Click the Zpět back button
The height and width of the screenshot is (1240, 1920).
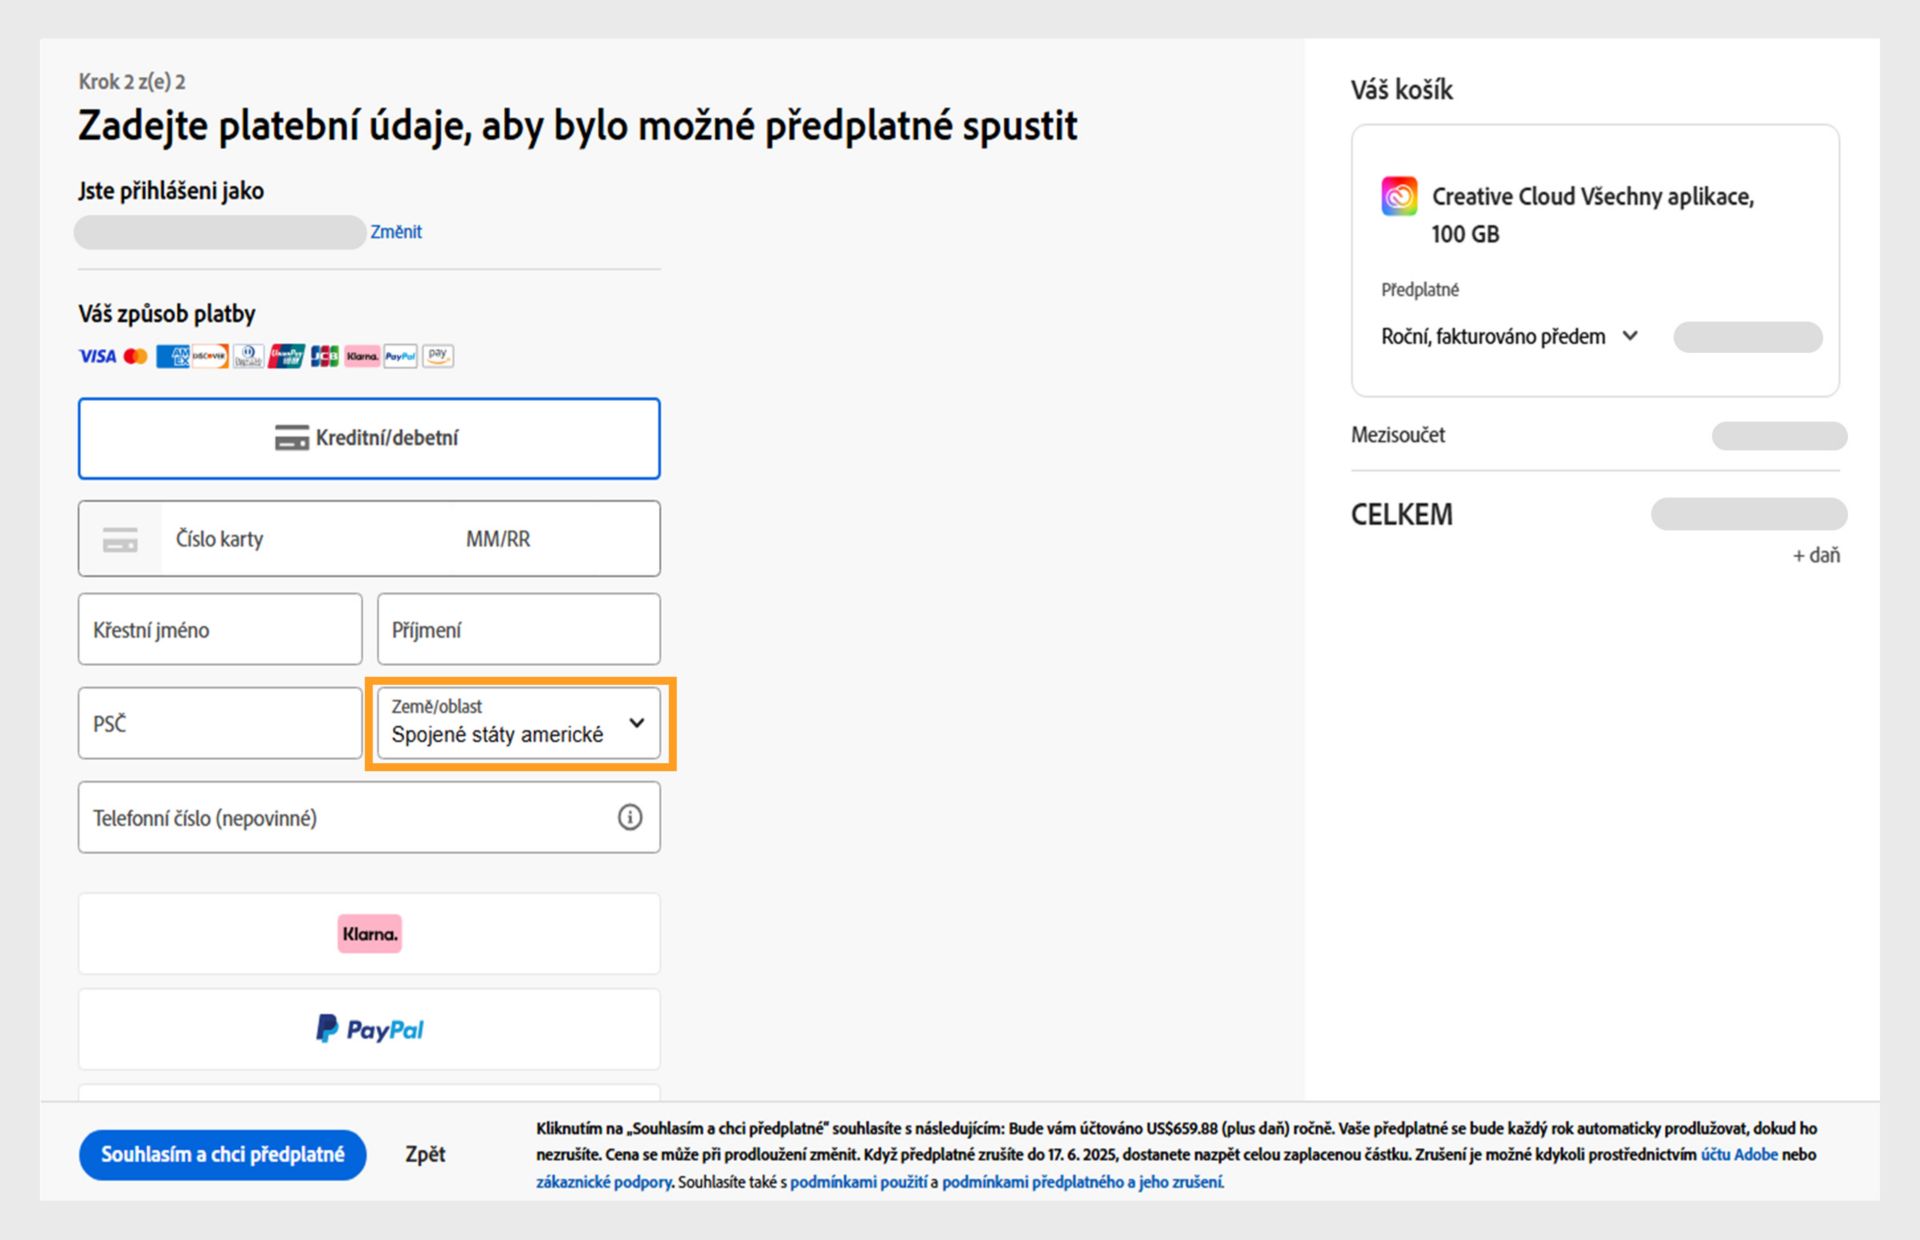pyautogui.click(x=425, y=1154)
